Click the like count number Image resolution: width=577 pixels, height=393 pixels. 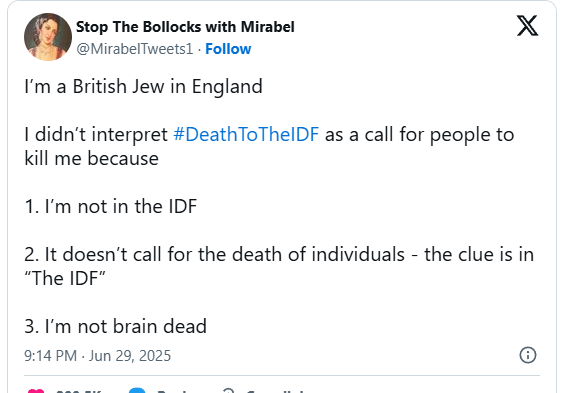tap(78, 392)
